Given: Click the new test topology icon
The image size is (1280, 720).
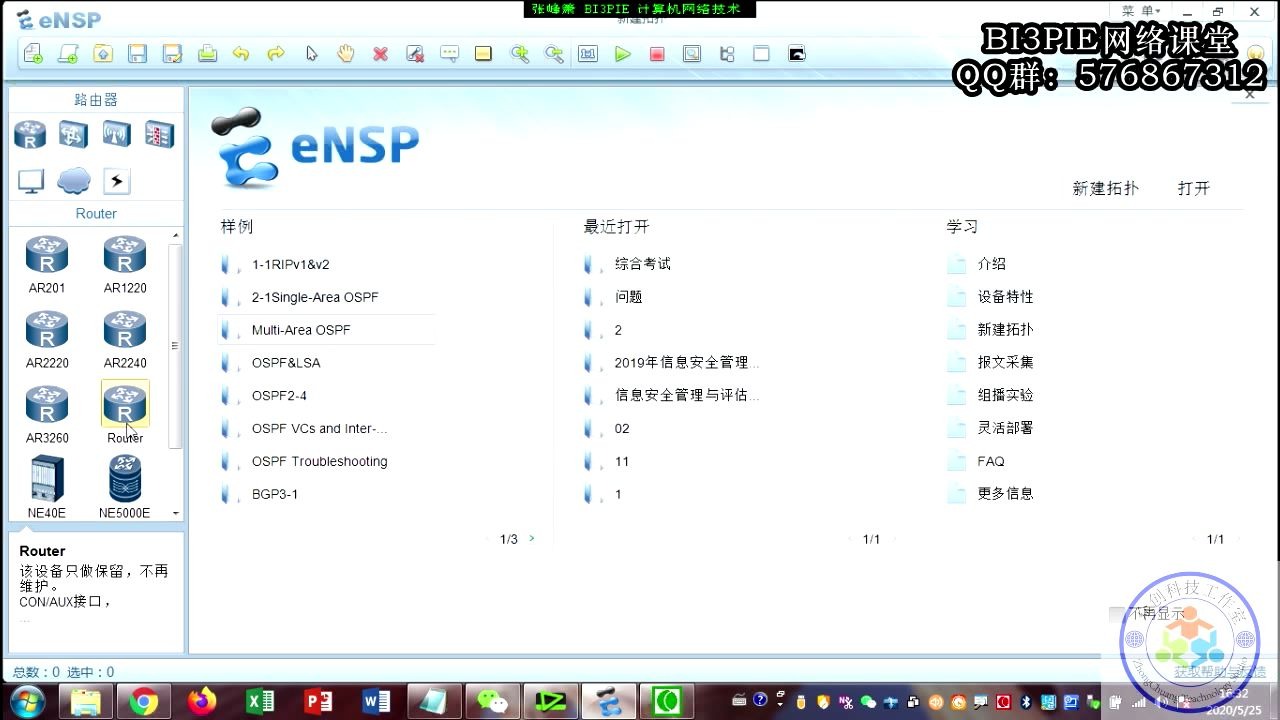Looking at the screenshot, I should click(x=68, y=54).
